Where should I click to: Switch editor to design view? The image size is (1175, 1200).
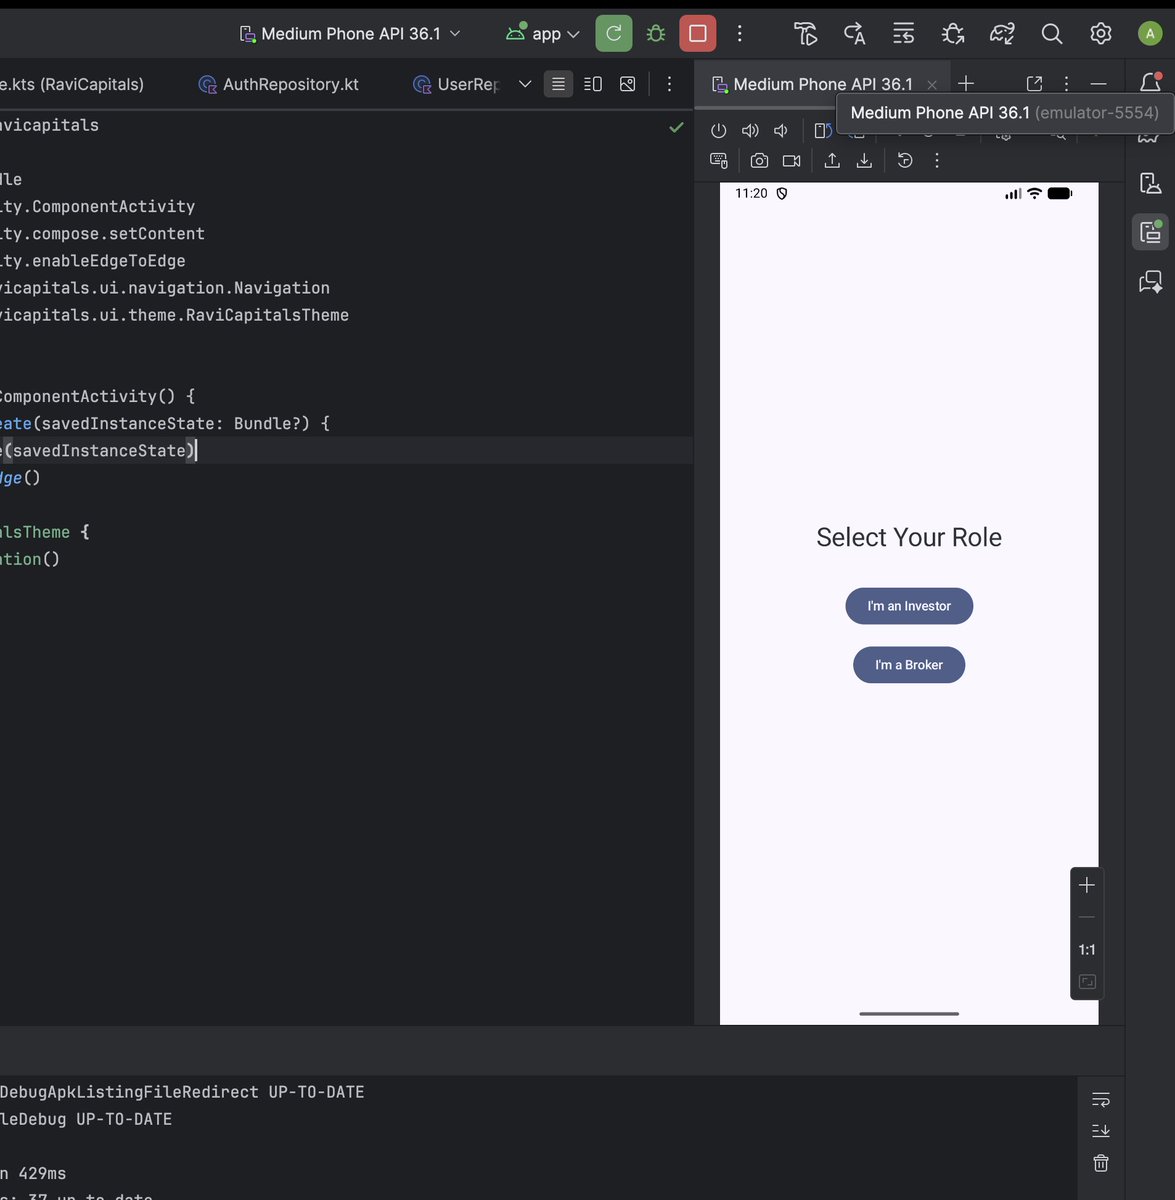tap(628, 84)
